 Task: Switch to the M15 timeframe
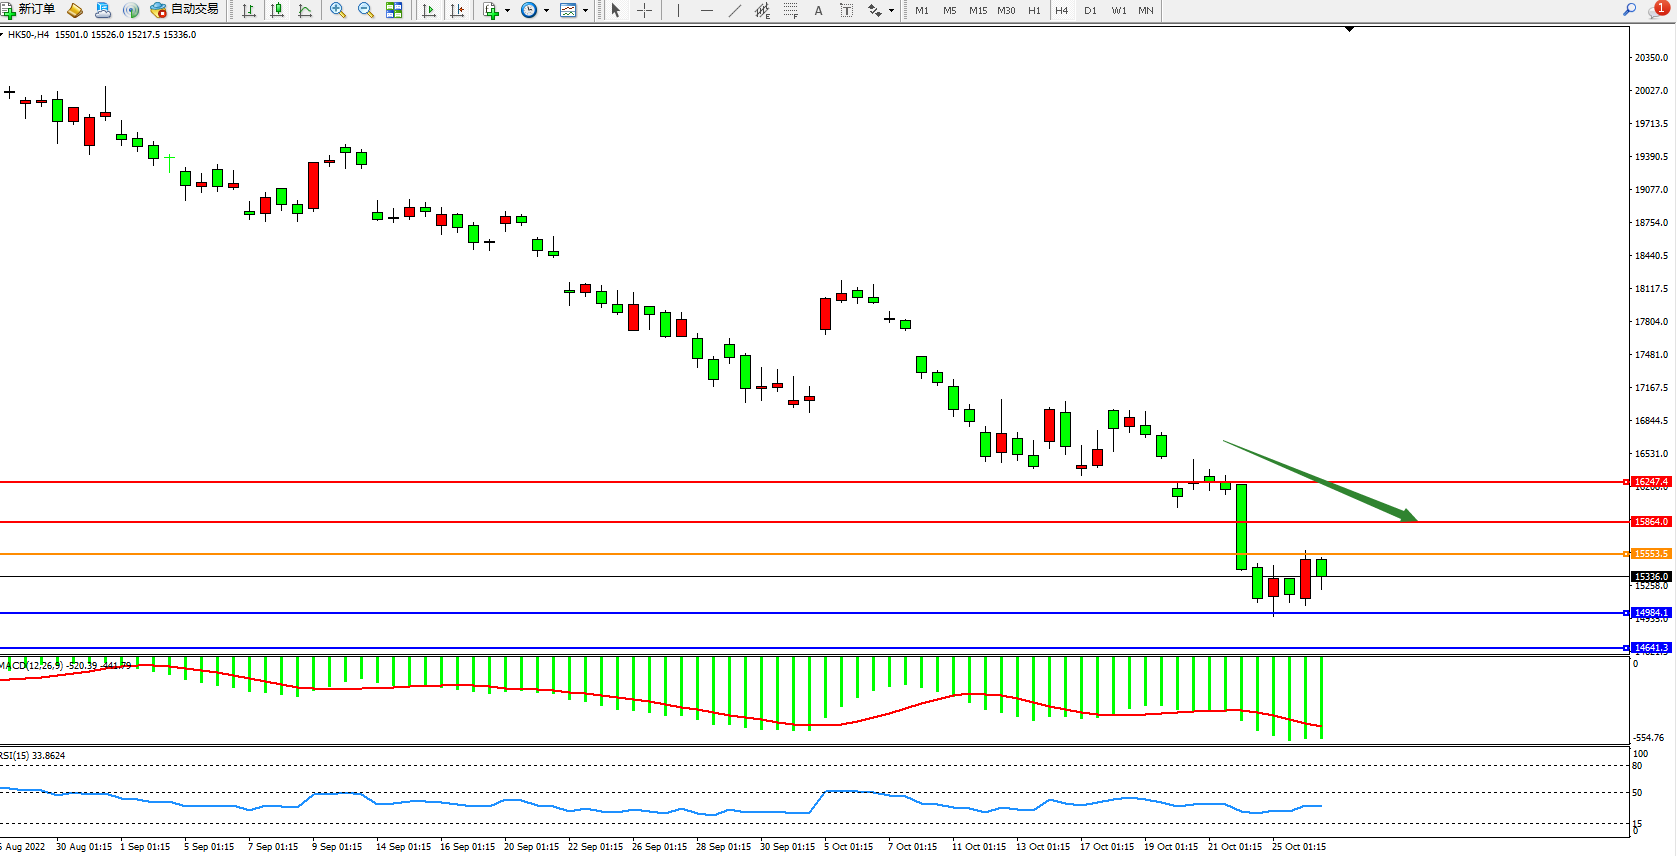coord(978,10)
